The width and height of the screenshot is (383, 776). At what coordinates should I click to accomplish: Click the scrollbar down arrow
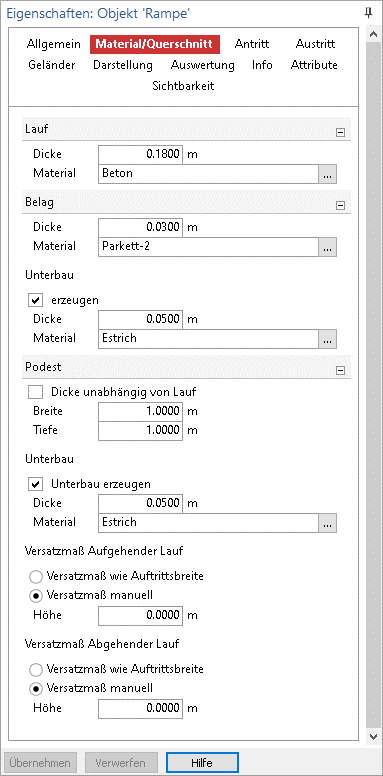click(x=374, y=737)
